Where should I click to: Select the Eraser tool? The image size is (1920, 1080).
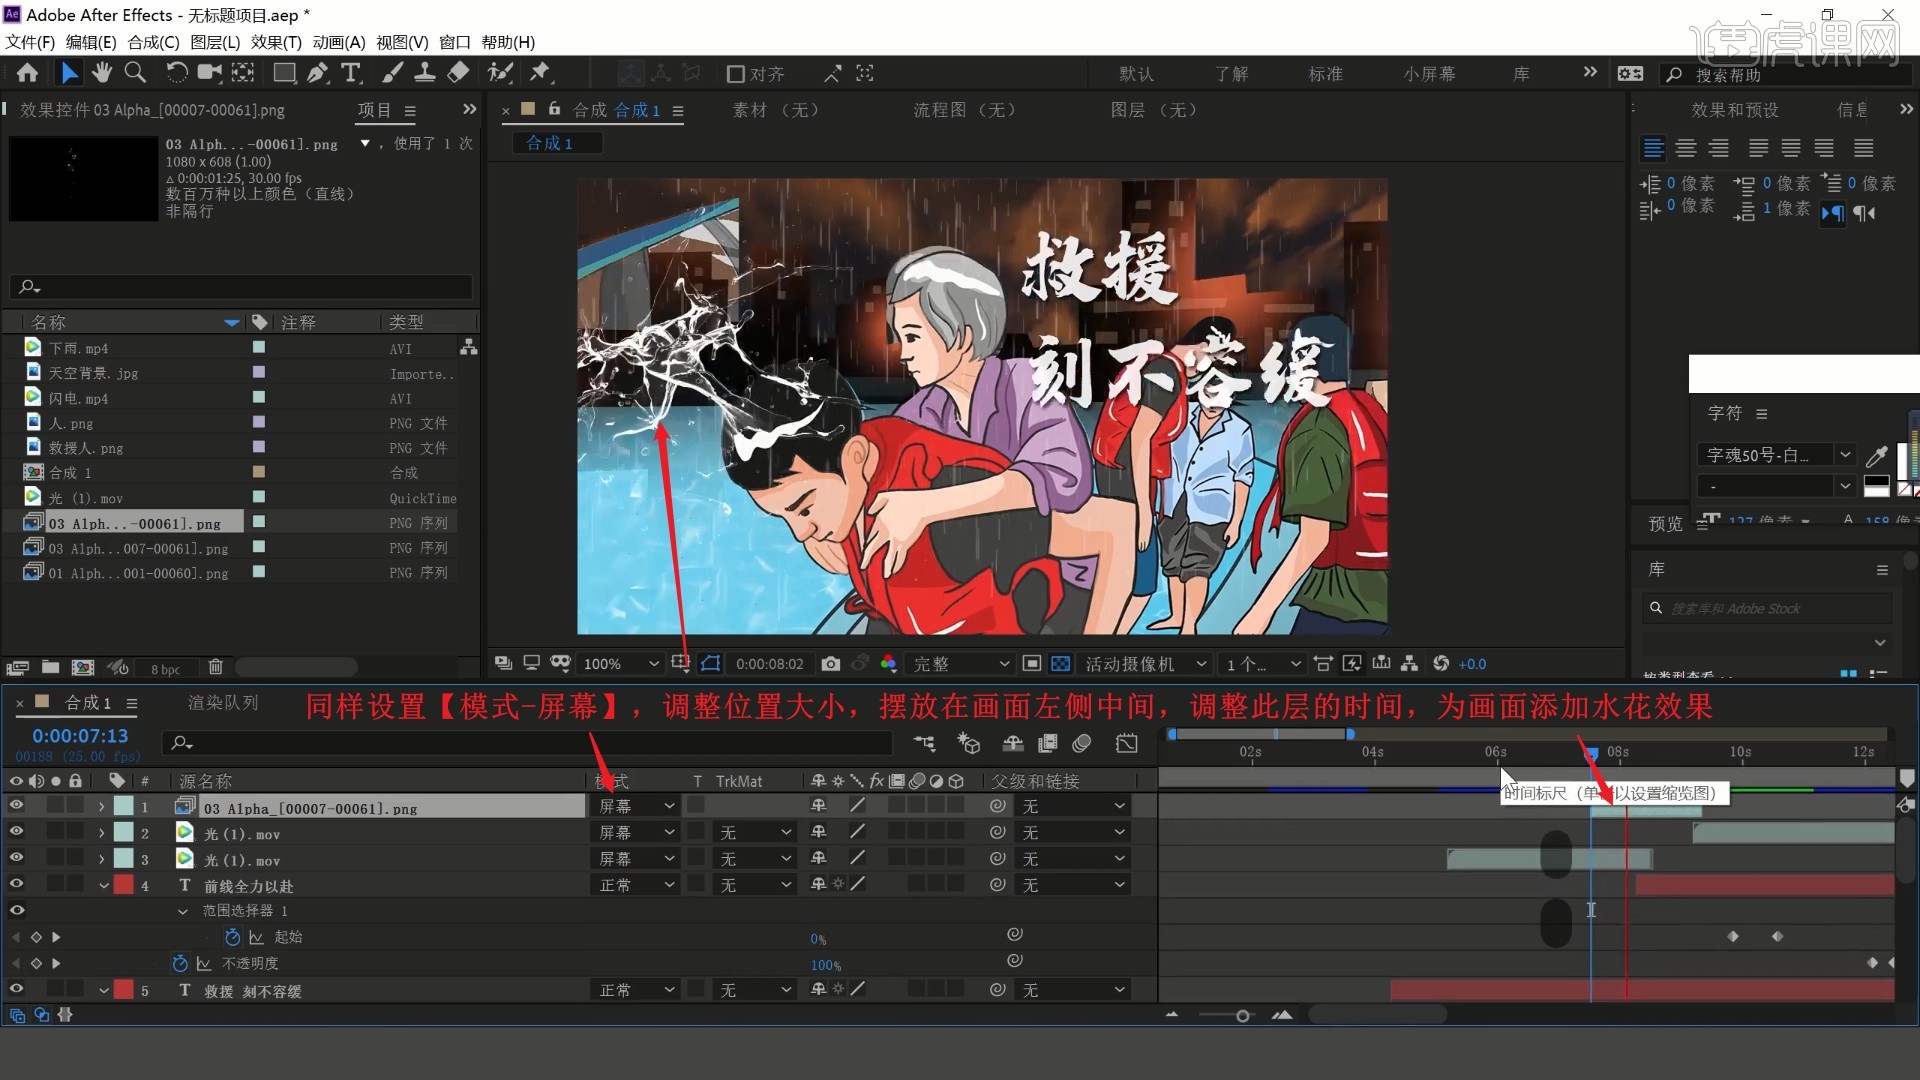tap(458, 73)
